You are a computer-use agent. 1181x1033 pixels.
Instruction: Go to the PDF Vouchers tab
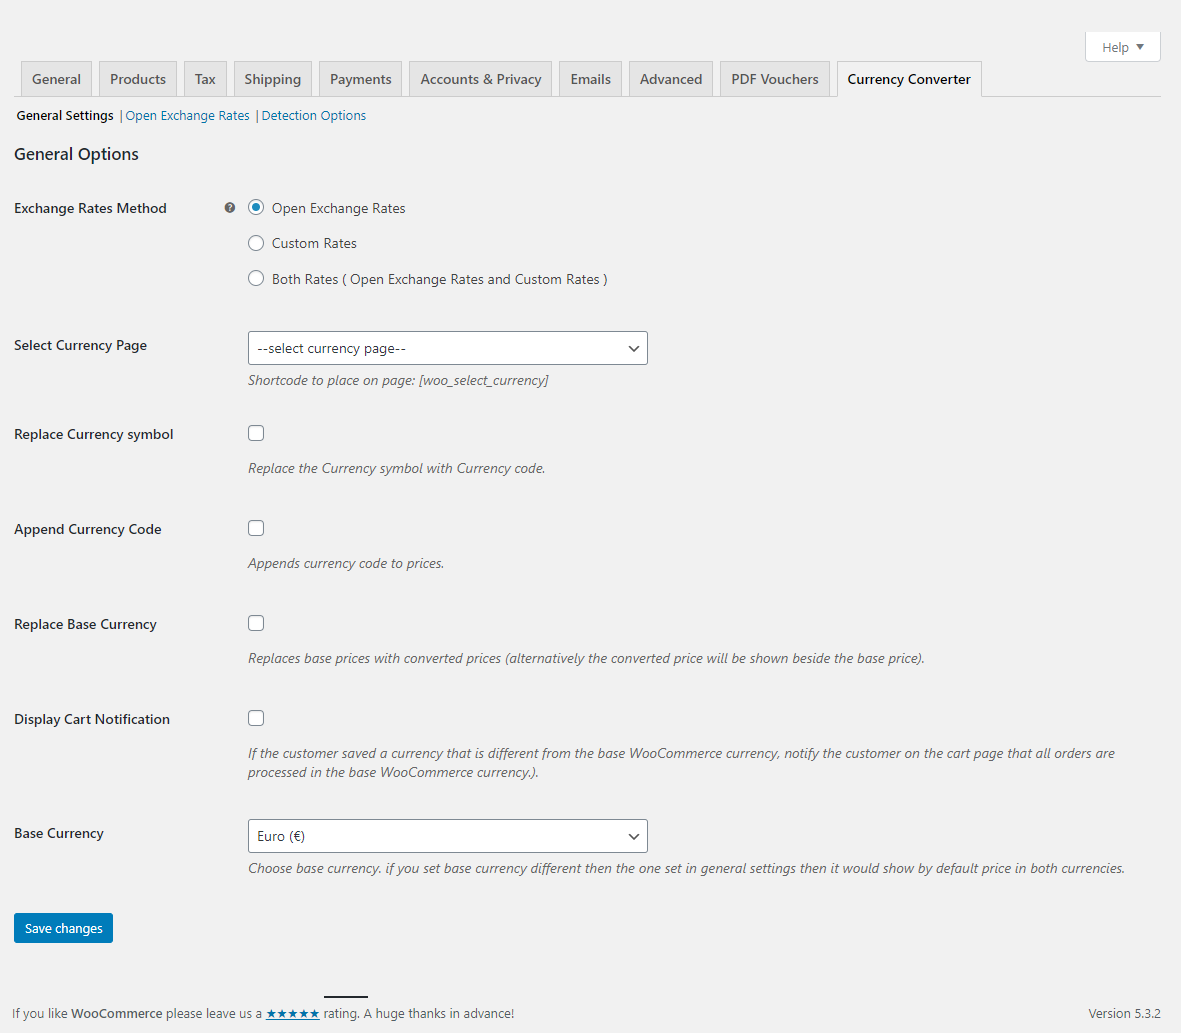tap(774, 79)
